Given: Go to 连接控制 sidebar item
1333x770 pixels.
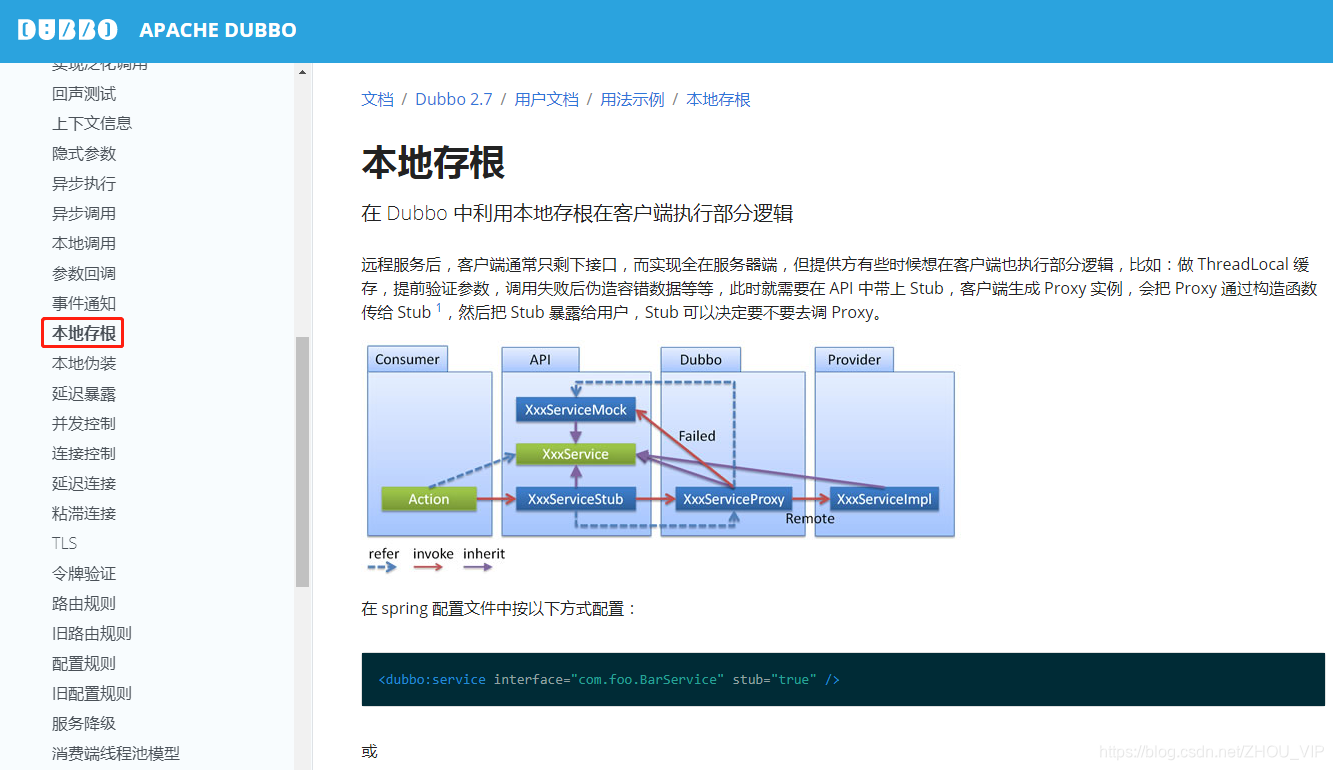Looking at the screenshot, I should (x=84, y=453).
